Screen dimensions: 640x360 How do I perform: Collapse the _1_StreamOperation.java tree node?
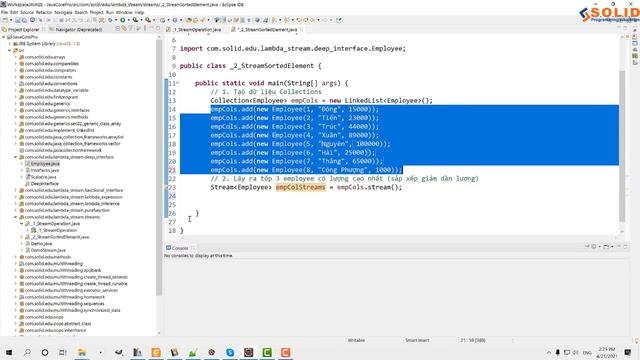(x=22, y=224)
